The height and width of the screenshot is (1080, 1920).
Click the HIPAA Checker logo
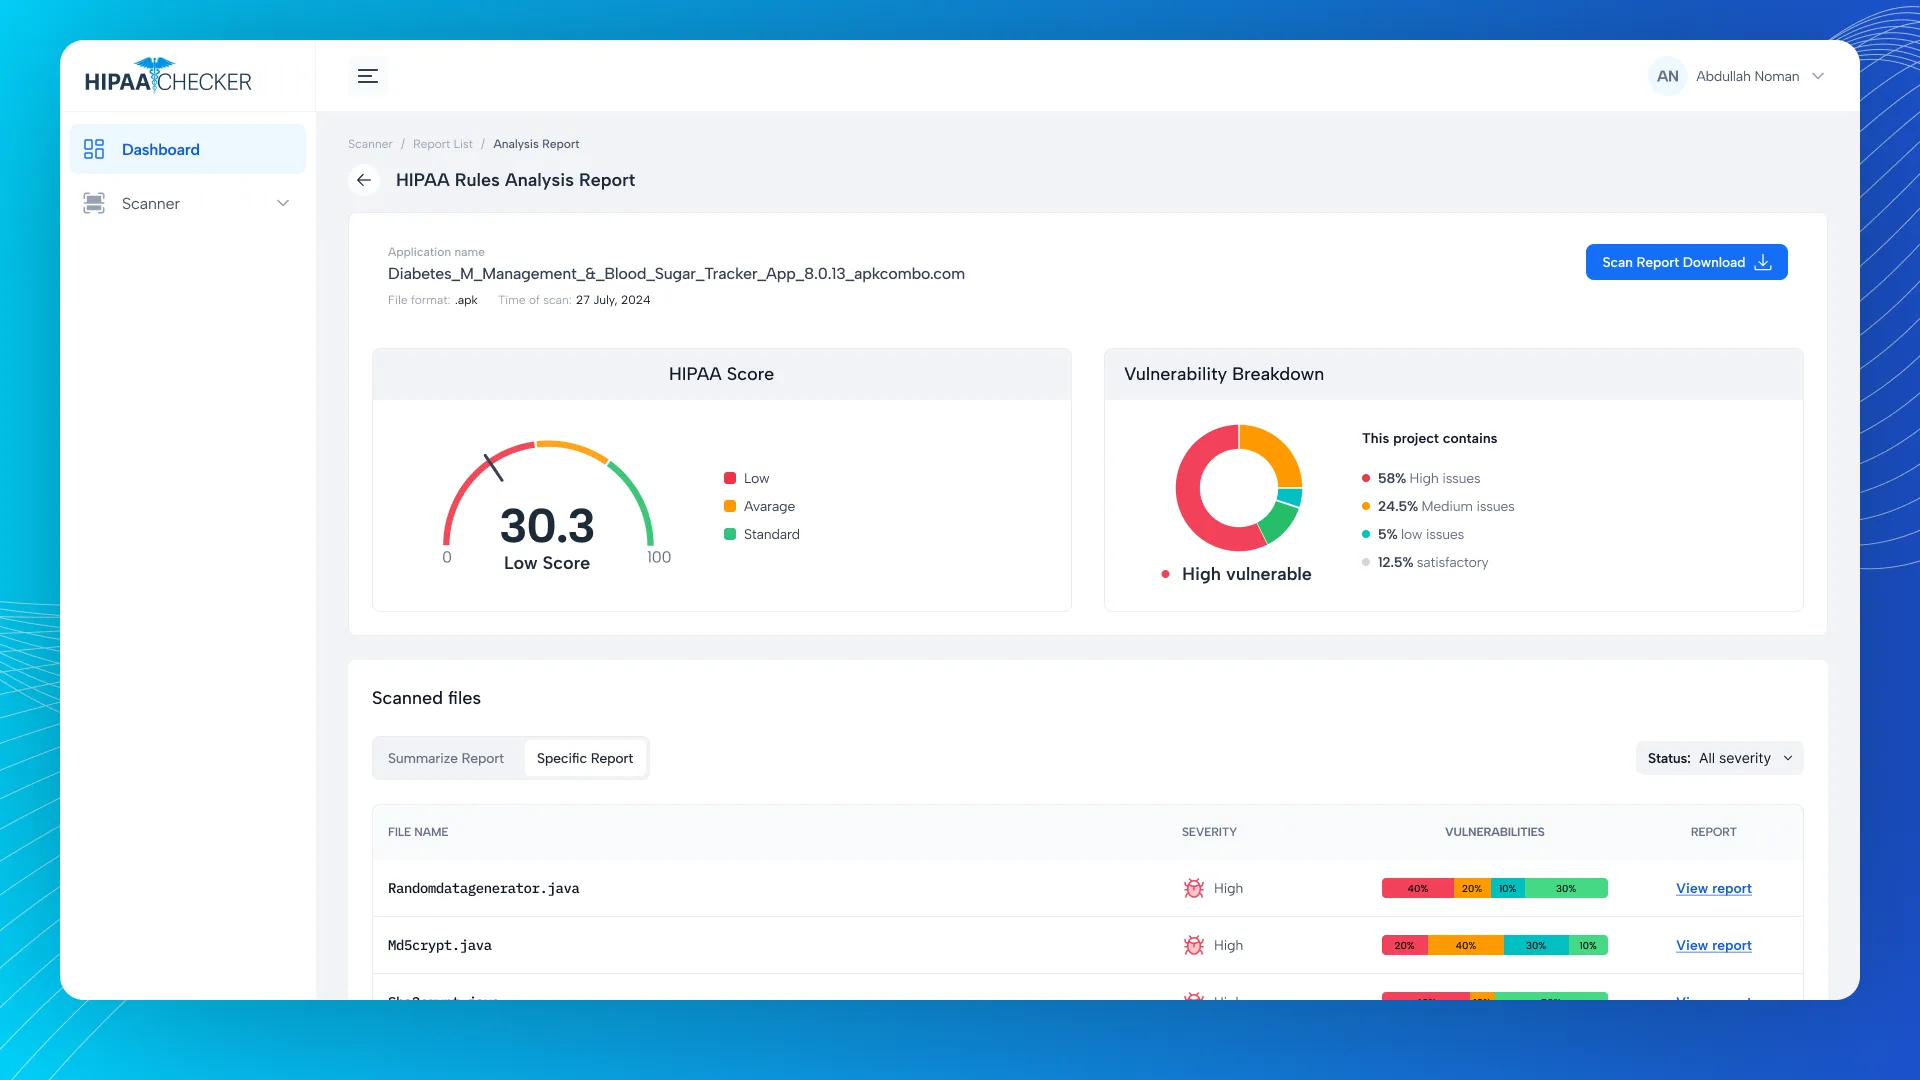[168, 76]
